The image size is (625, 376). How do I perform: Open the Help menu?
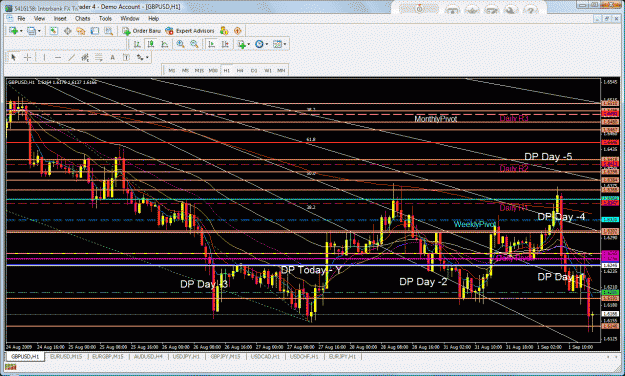(x=153, y=18)
